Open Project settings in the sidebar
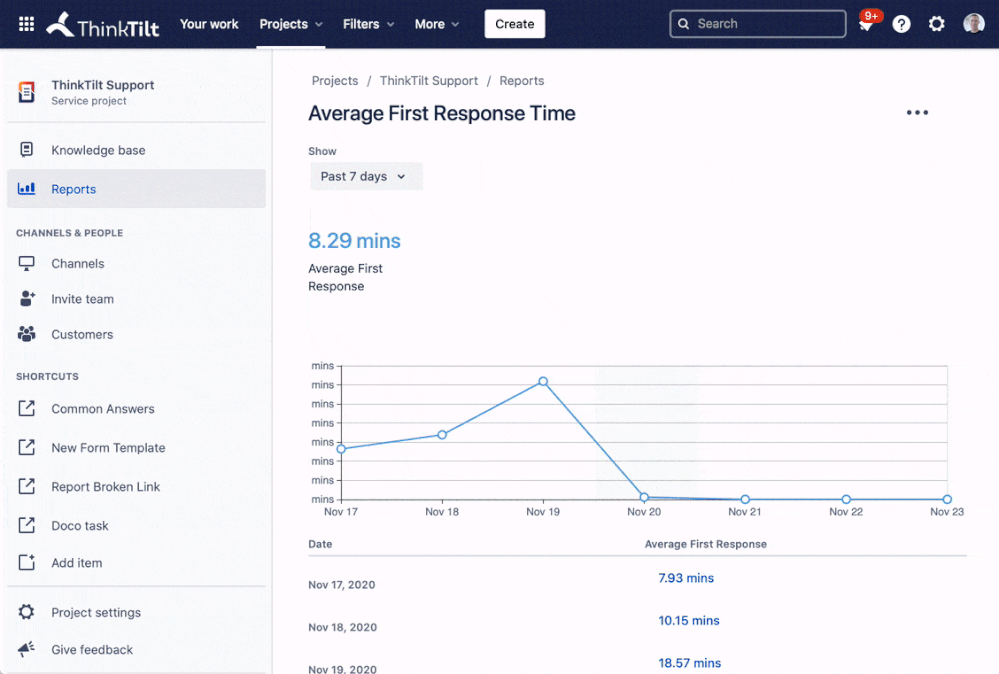The height and width of the screenshot is (674, 999). [96, 612]
